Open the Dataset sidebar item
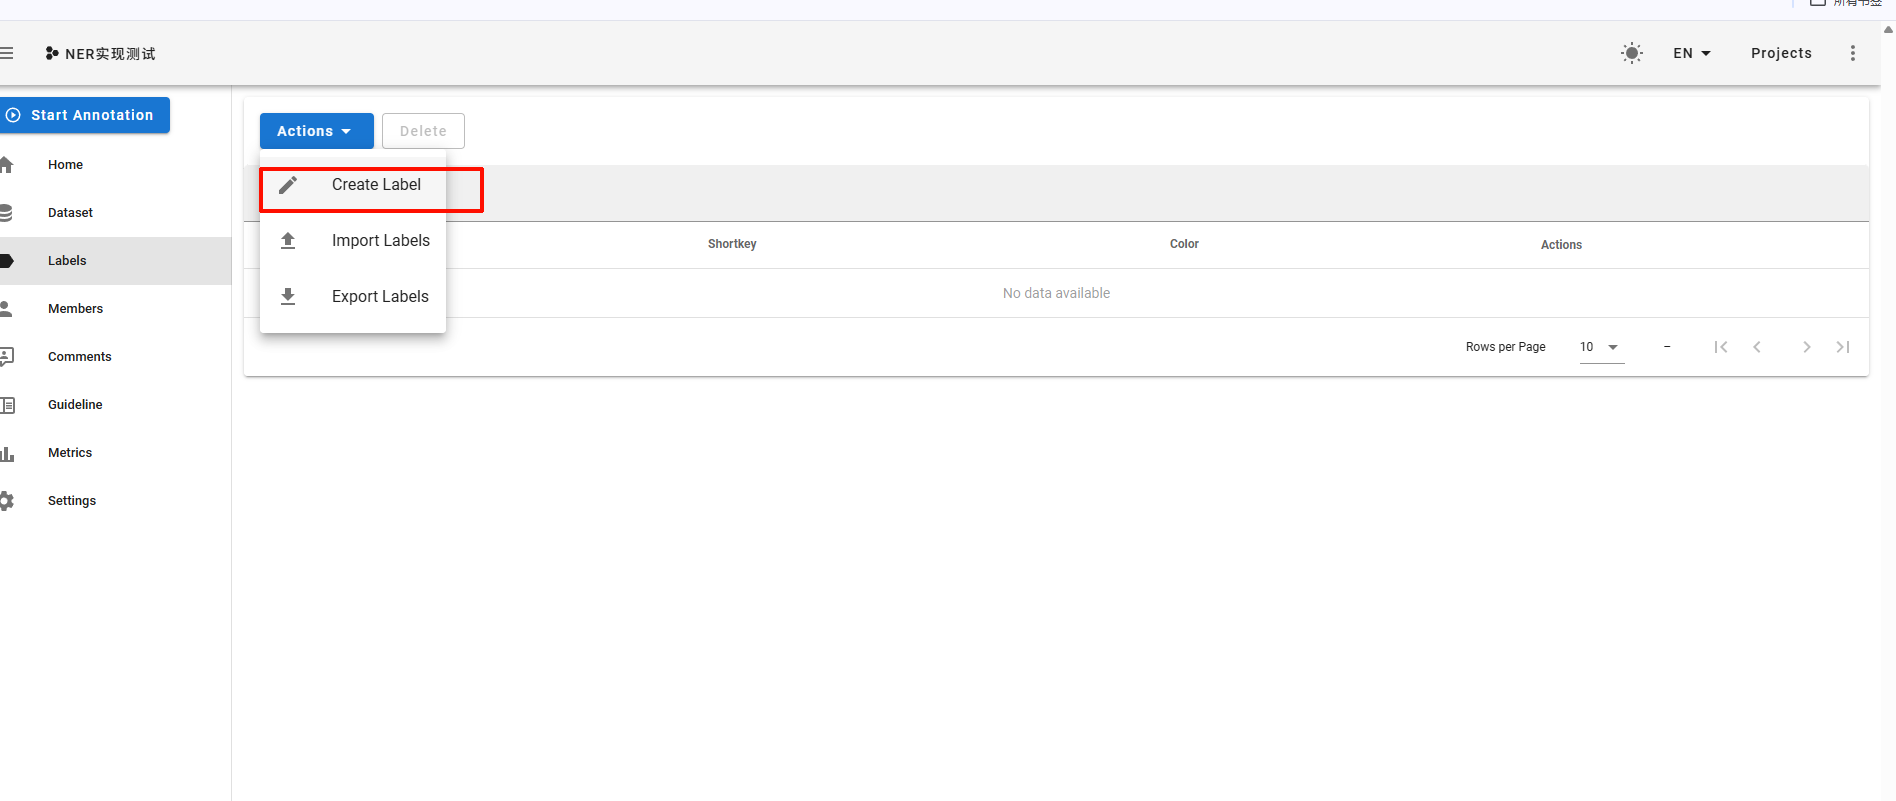1896x801 pixels. (116, 213)
